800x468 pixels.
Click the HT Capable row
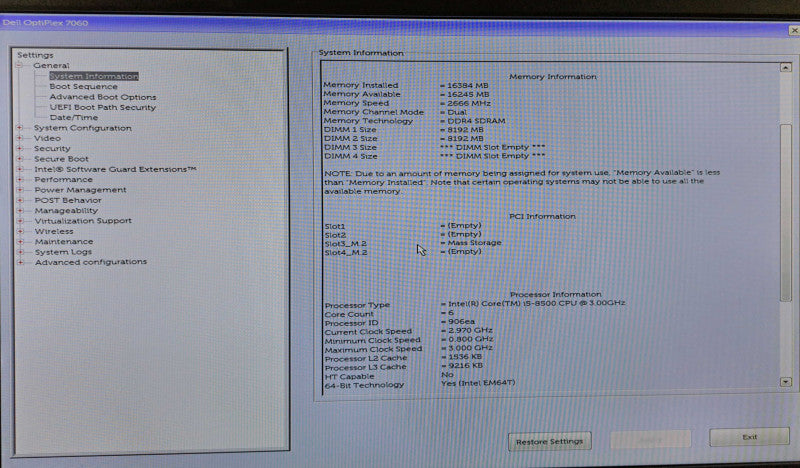tap(389, 376)
